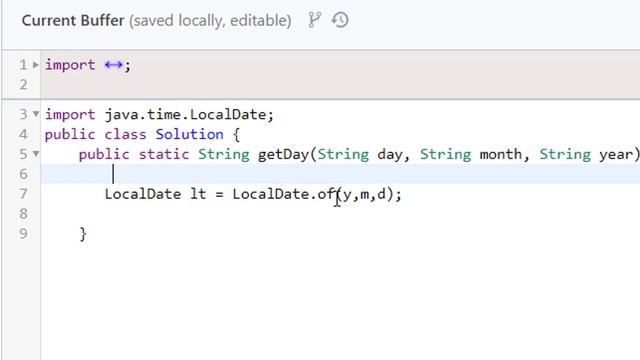Click the 'Current Buffer' title text
Viewport: 640px width, 360px height.
click(x=73, y=20)
